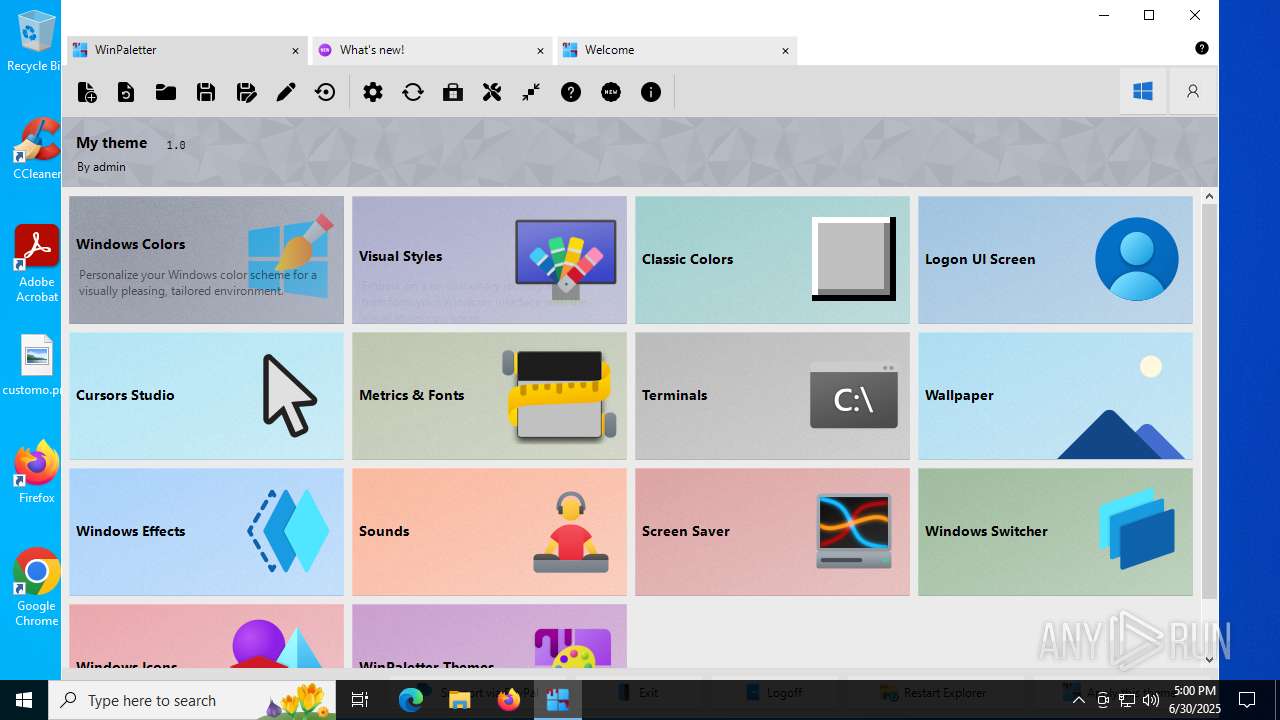Click the Windows logo button at top right

[x=1143, y=91]
